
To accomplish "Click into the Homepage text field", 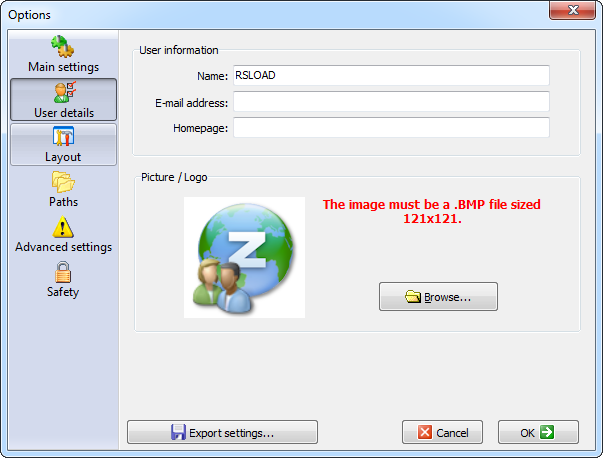I will [x=391, y=128].
